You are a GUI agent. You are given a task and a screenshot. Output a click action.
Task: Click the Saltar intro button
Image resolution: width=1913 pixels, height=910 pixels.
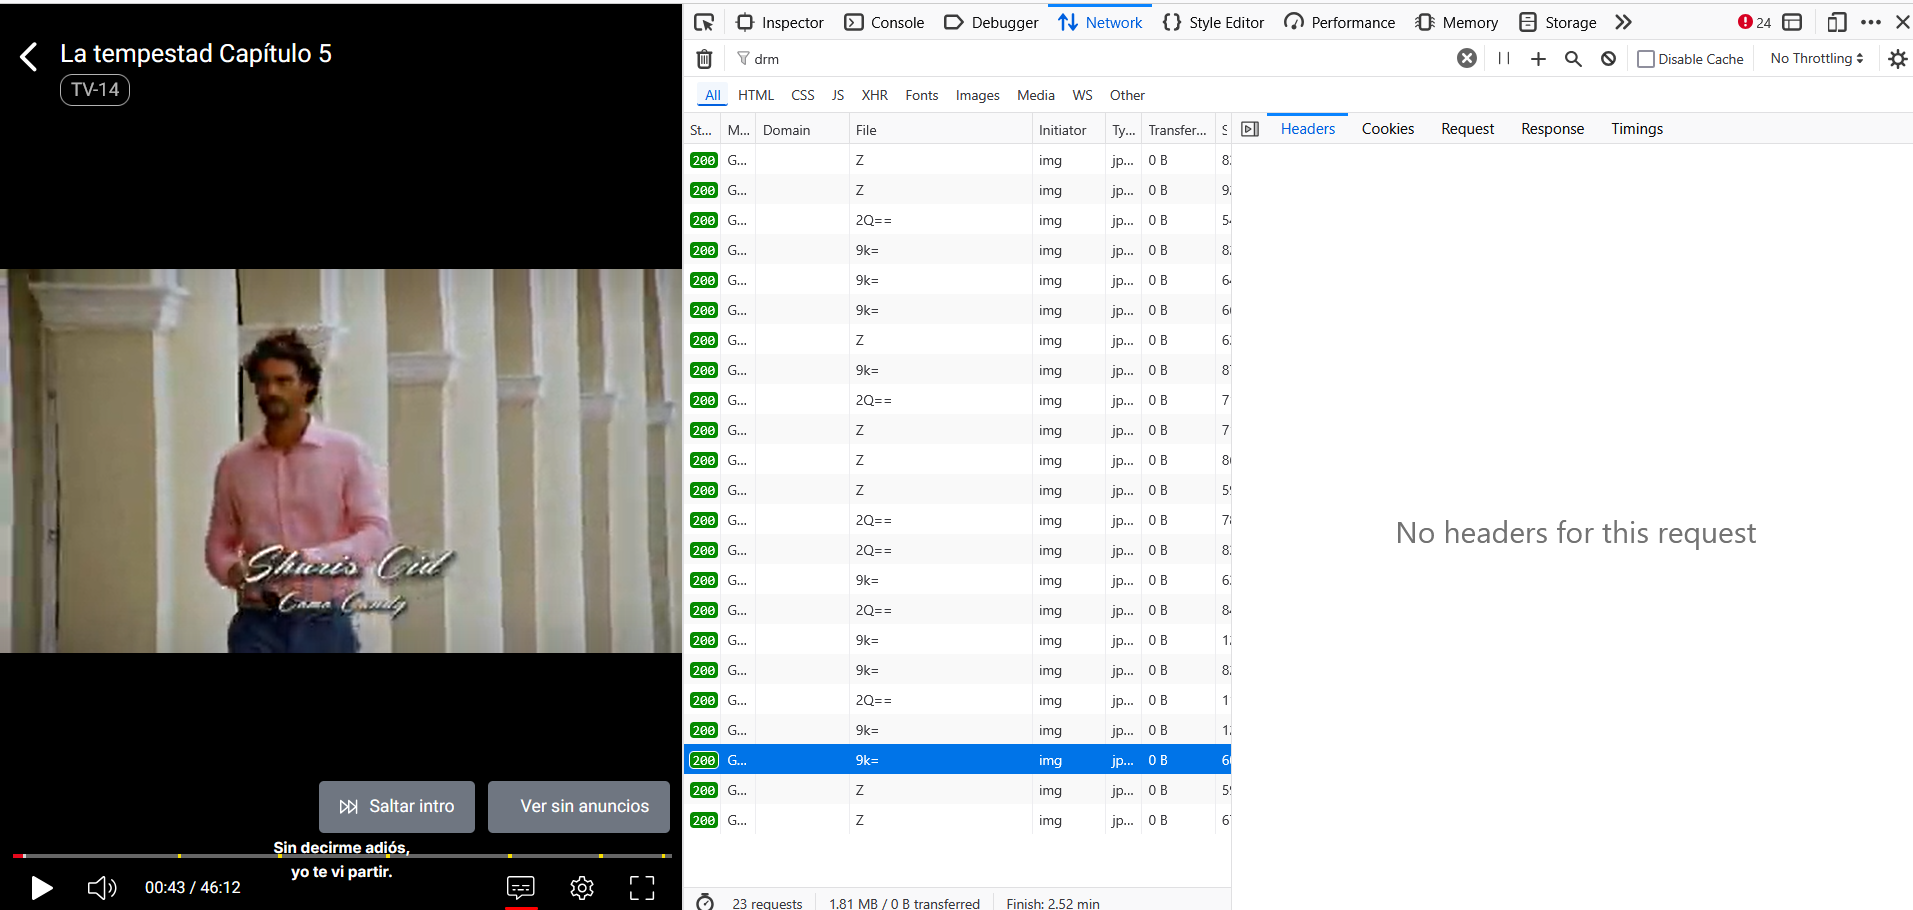tap(397, 806)
